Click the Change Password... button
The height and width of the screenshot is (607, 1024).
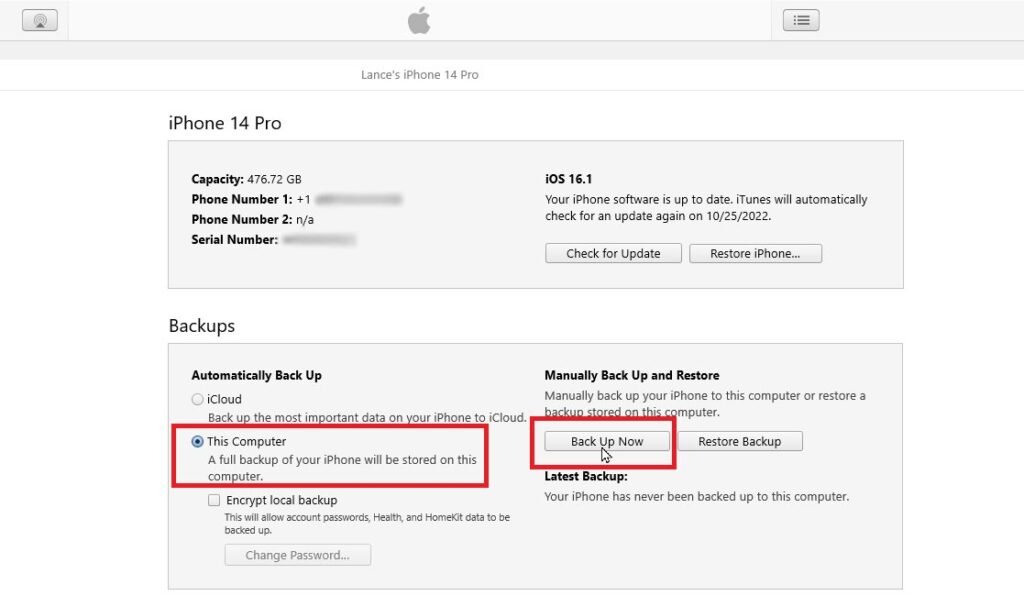click(298, 555)
